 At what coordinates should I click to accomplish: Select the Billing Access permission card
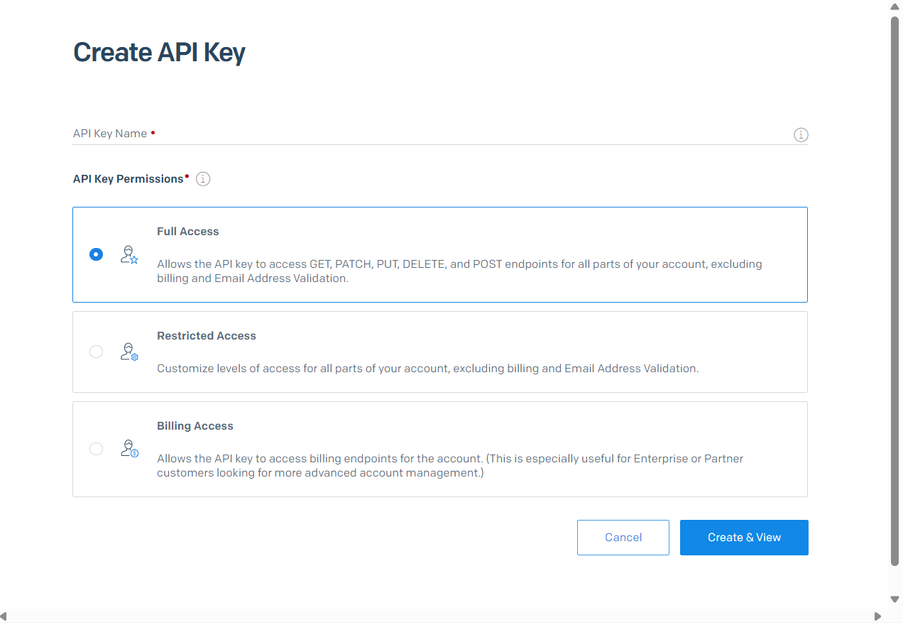pos(440,448)
